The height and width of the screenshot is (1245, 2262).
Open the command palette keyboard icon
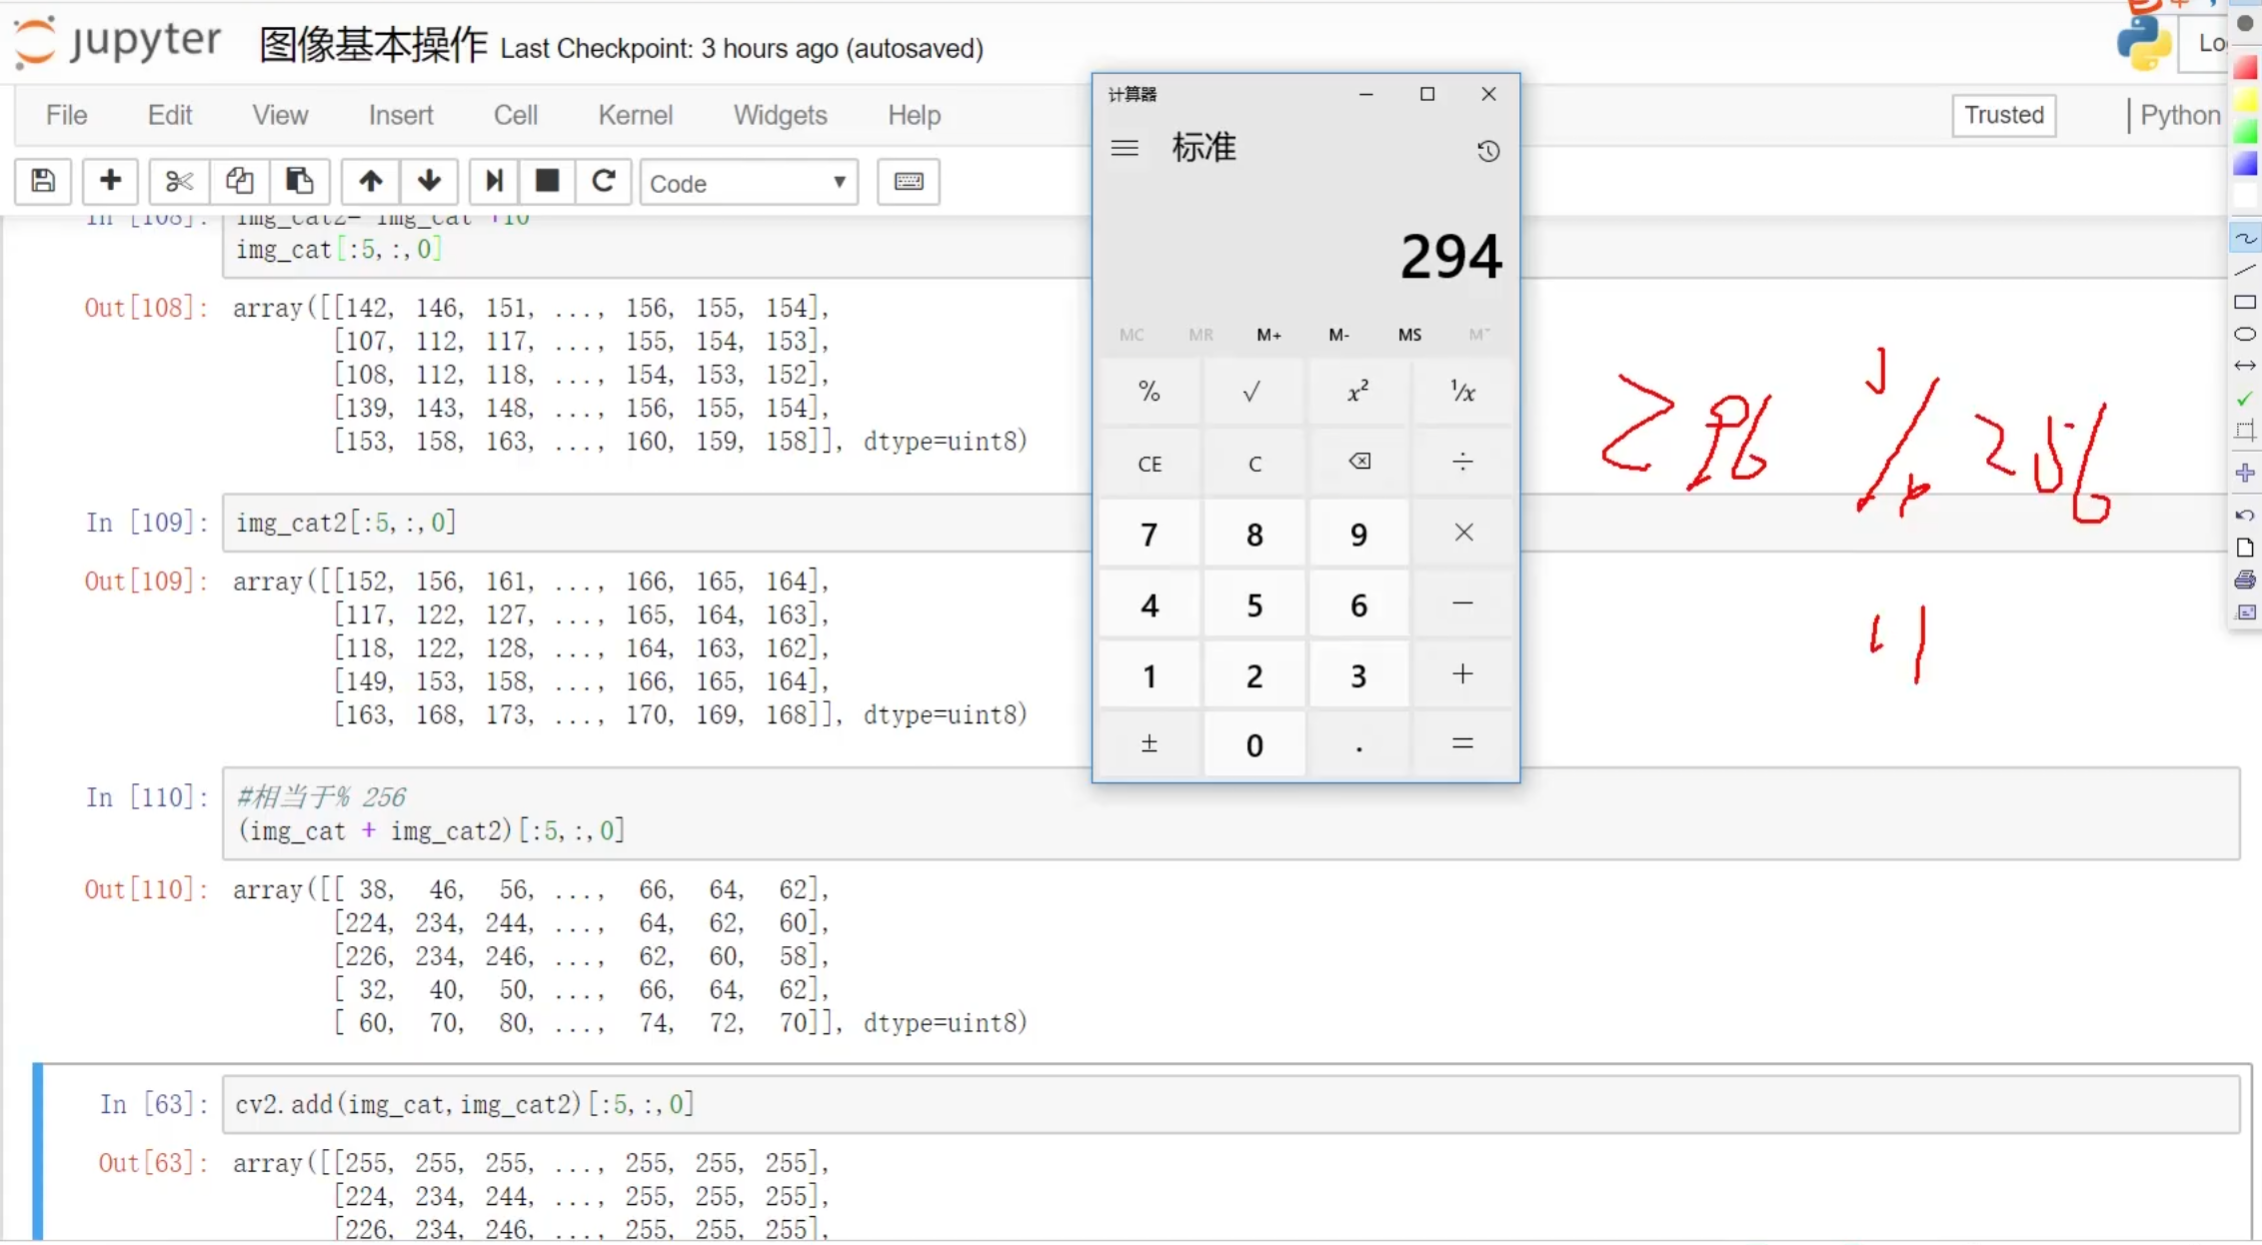(908, 181)
